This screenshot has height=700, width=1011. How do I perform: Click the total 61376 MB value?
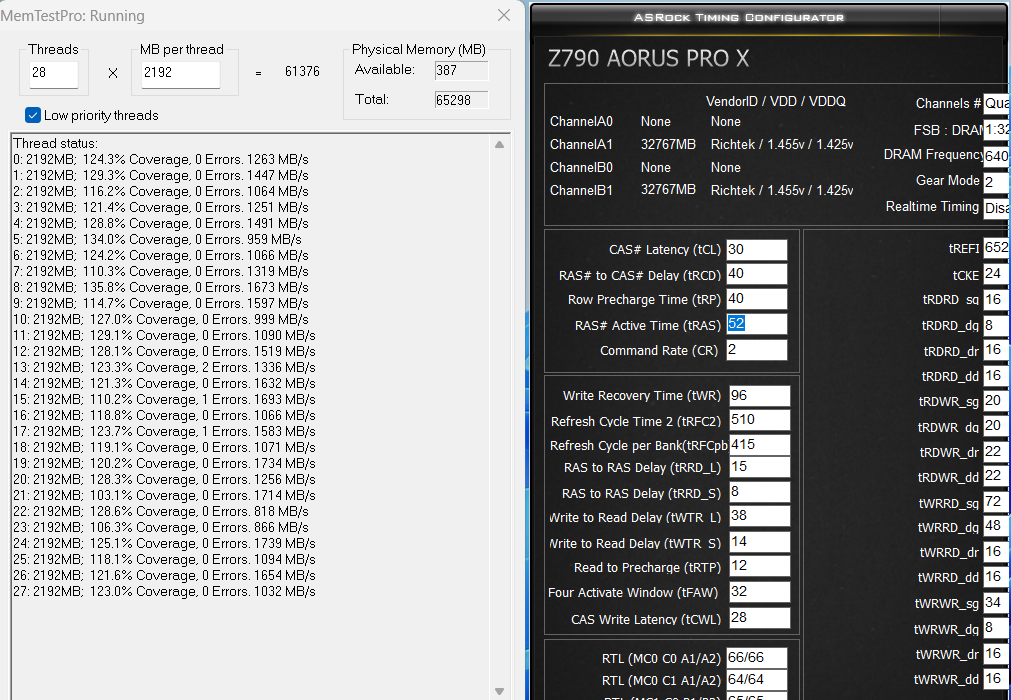pos(302,72)
